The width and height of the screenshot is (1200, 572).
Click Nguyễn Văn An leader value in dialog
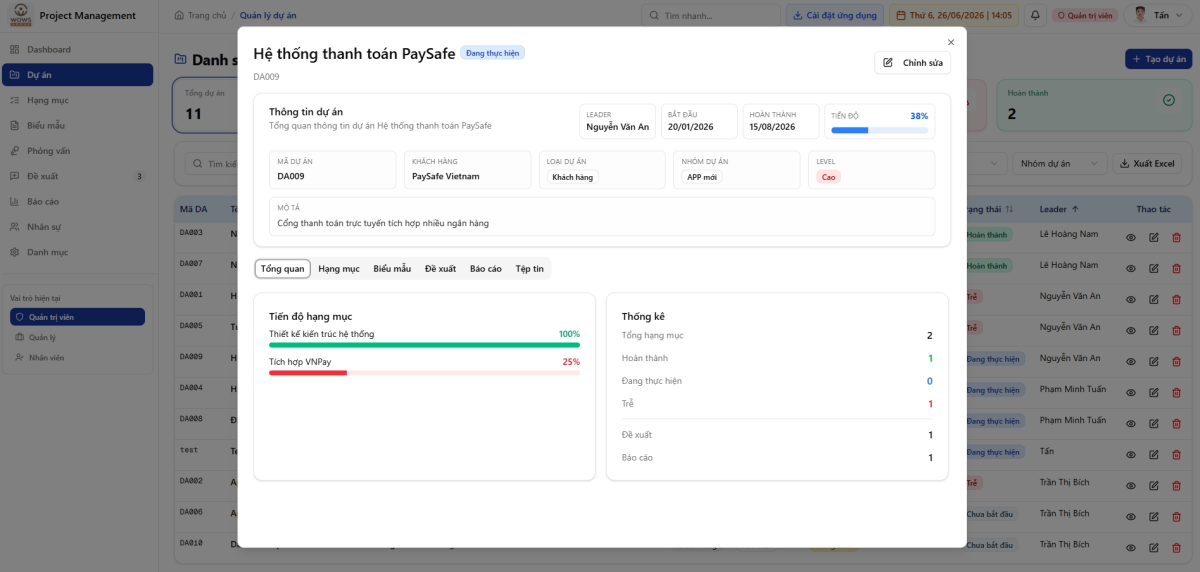pos(618,127)
